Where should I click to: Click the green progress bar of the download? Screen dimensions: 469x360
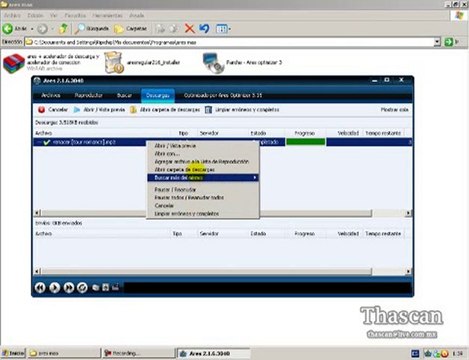(306, 142)
